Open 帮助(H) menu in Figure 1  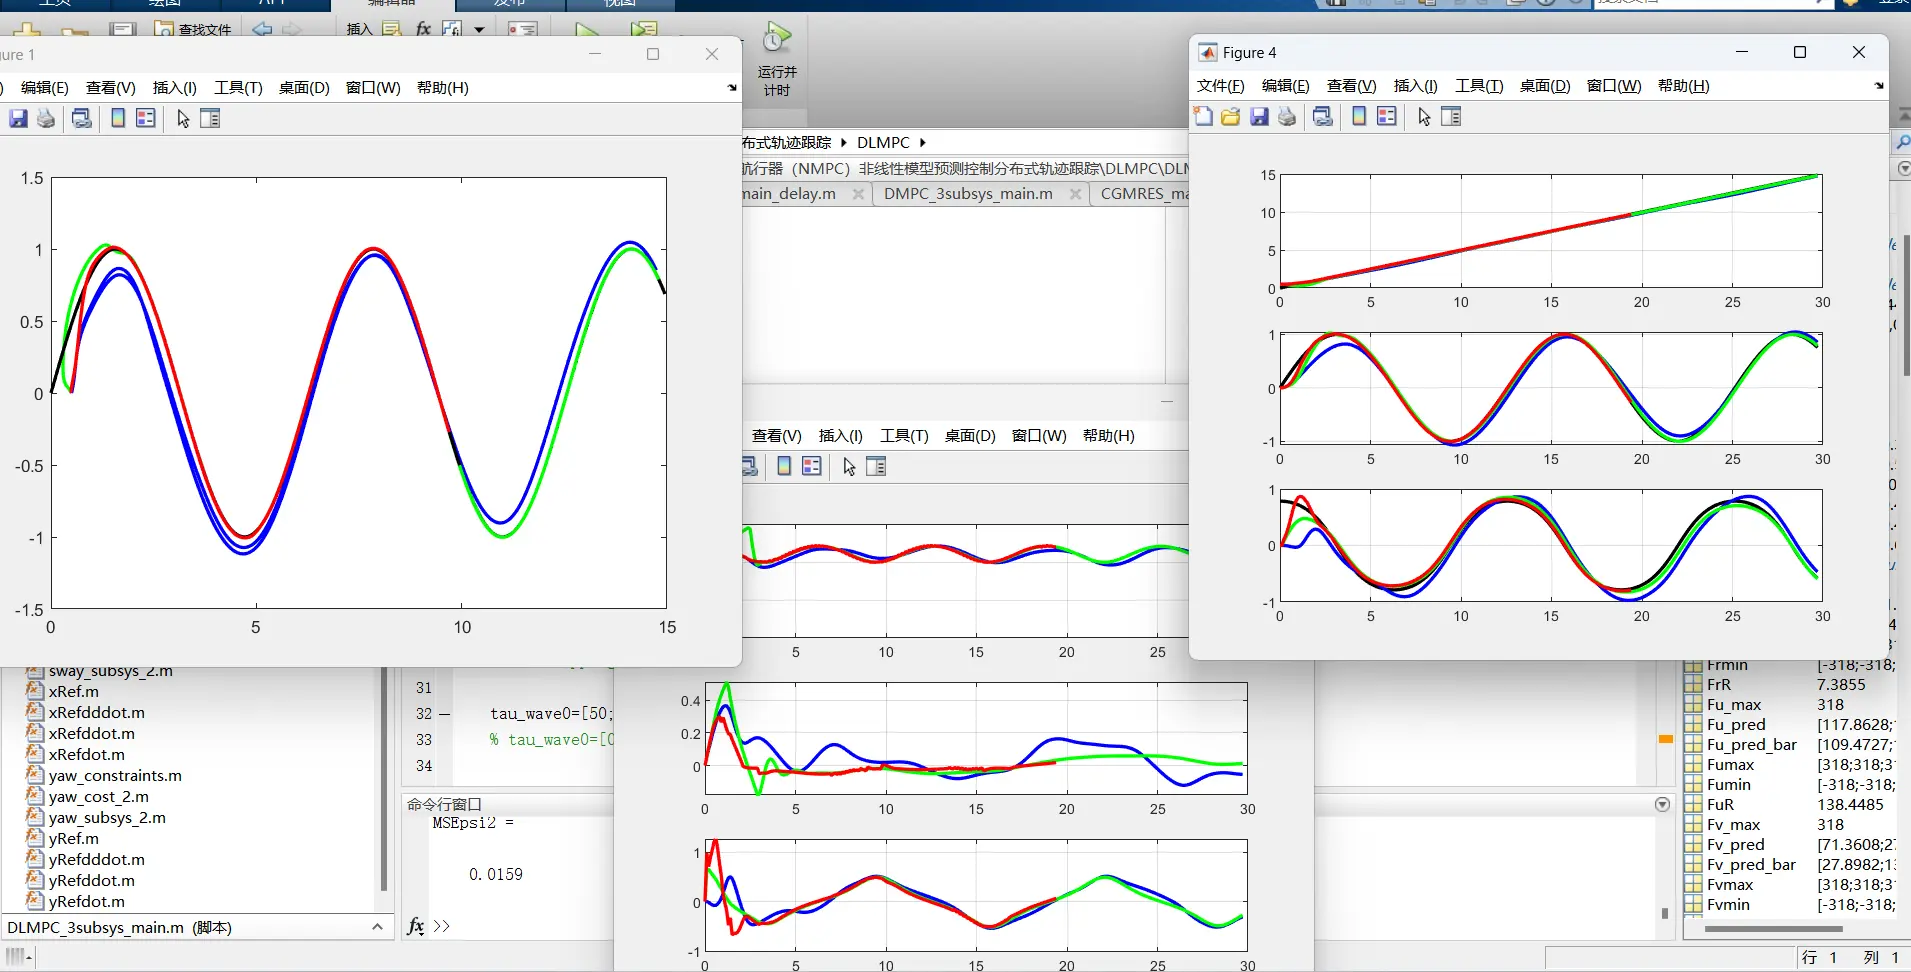tap(443, 88)
